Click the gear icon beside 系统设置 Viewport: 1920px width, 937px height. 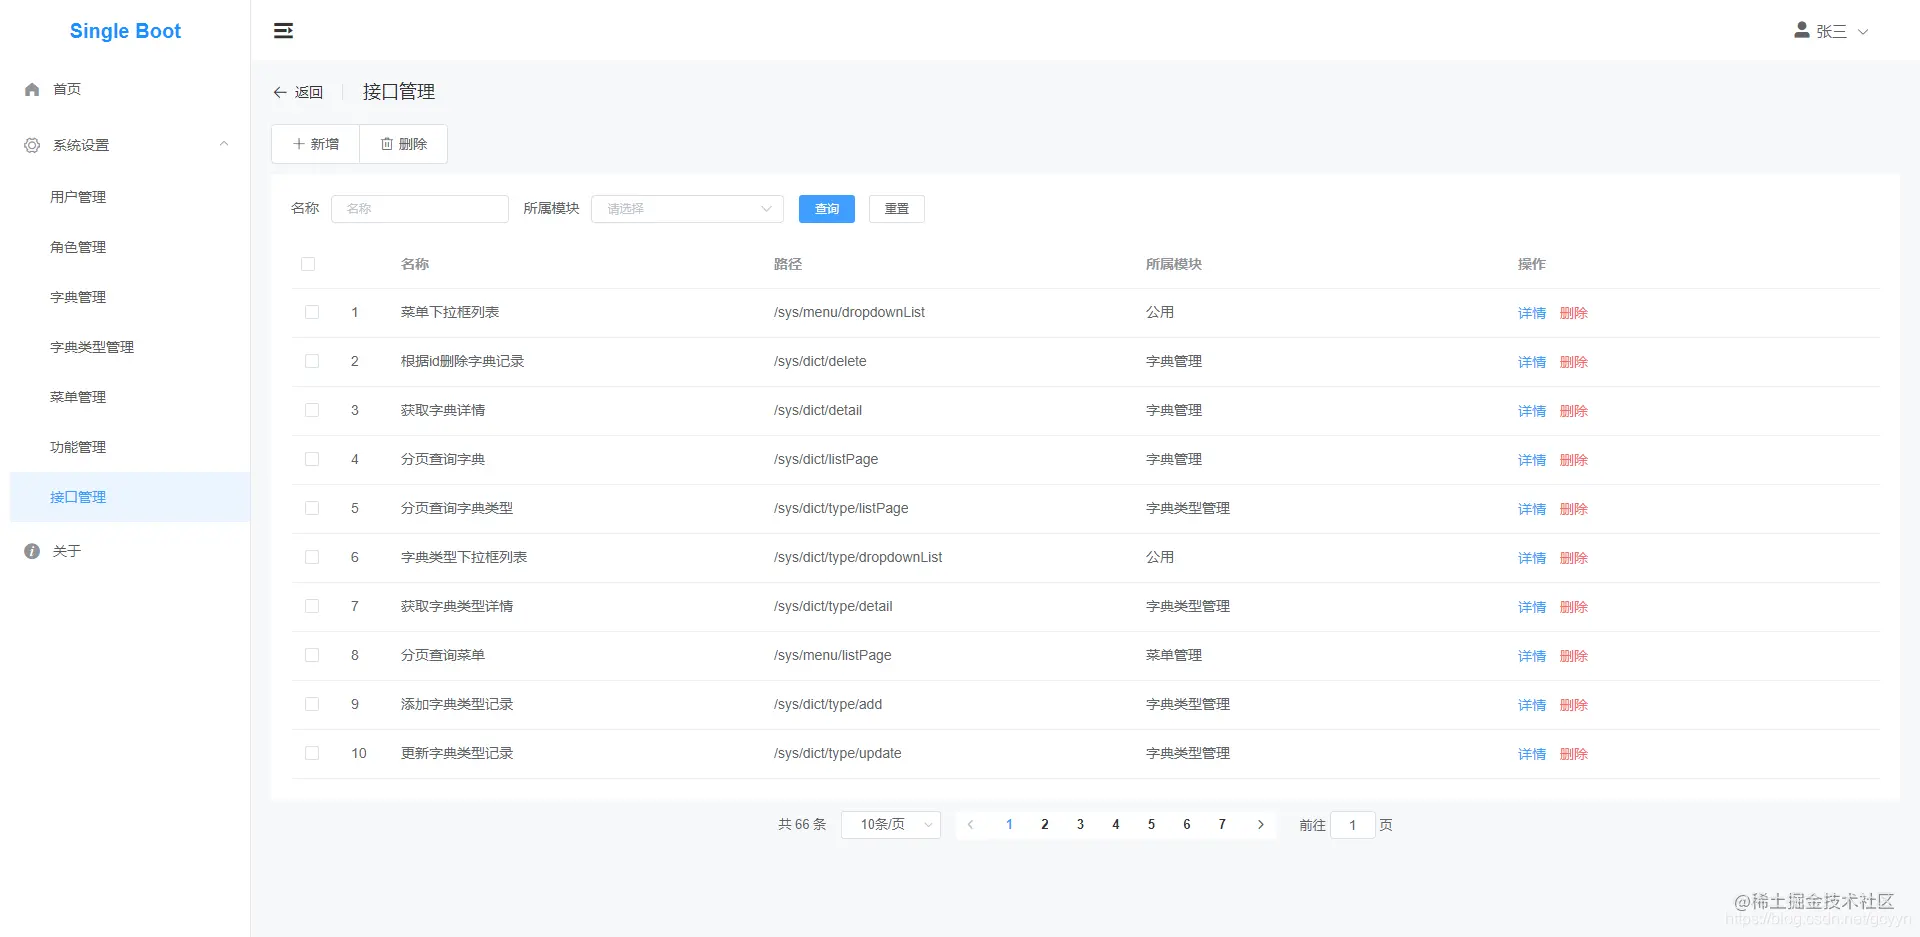coord(32,145)
